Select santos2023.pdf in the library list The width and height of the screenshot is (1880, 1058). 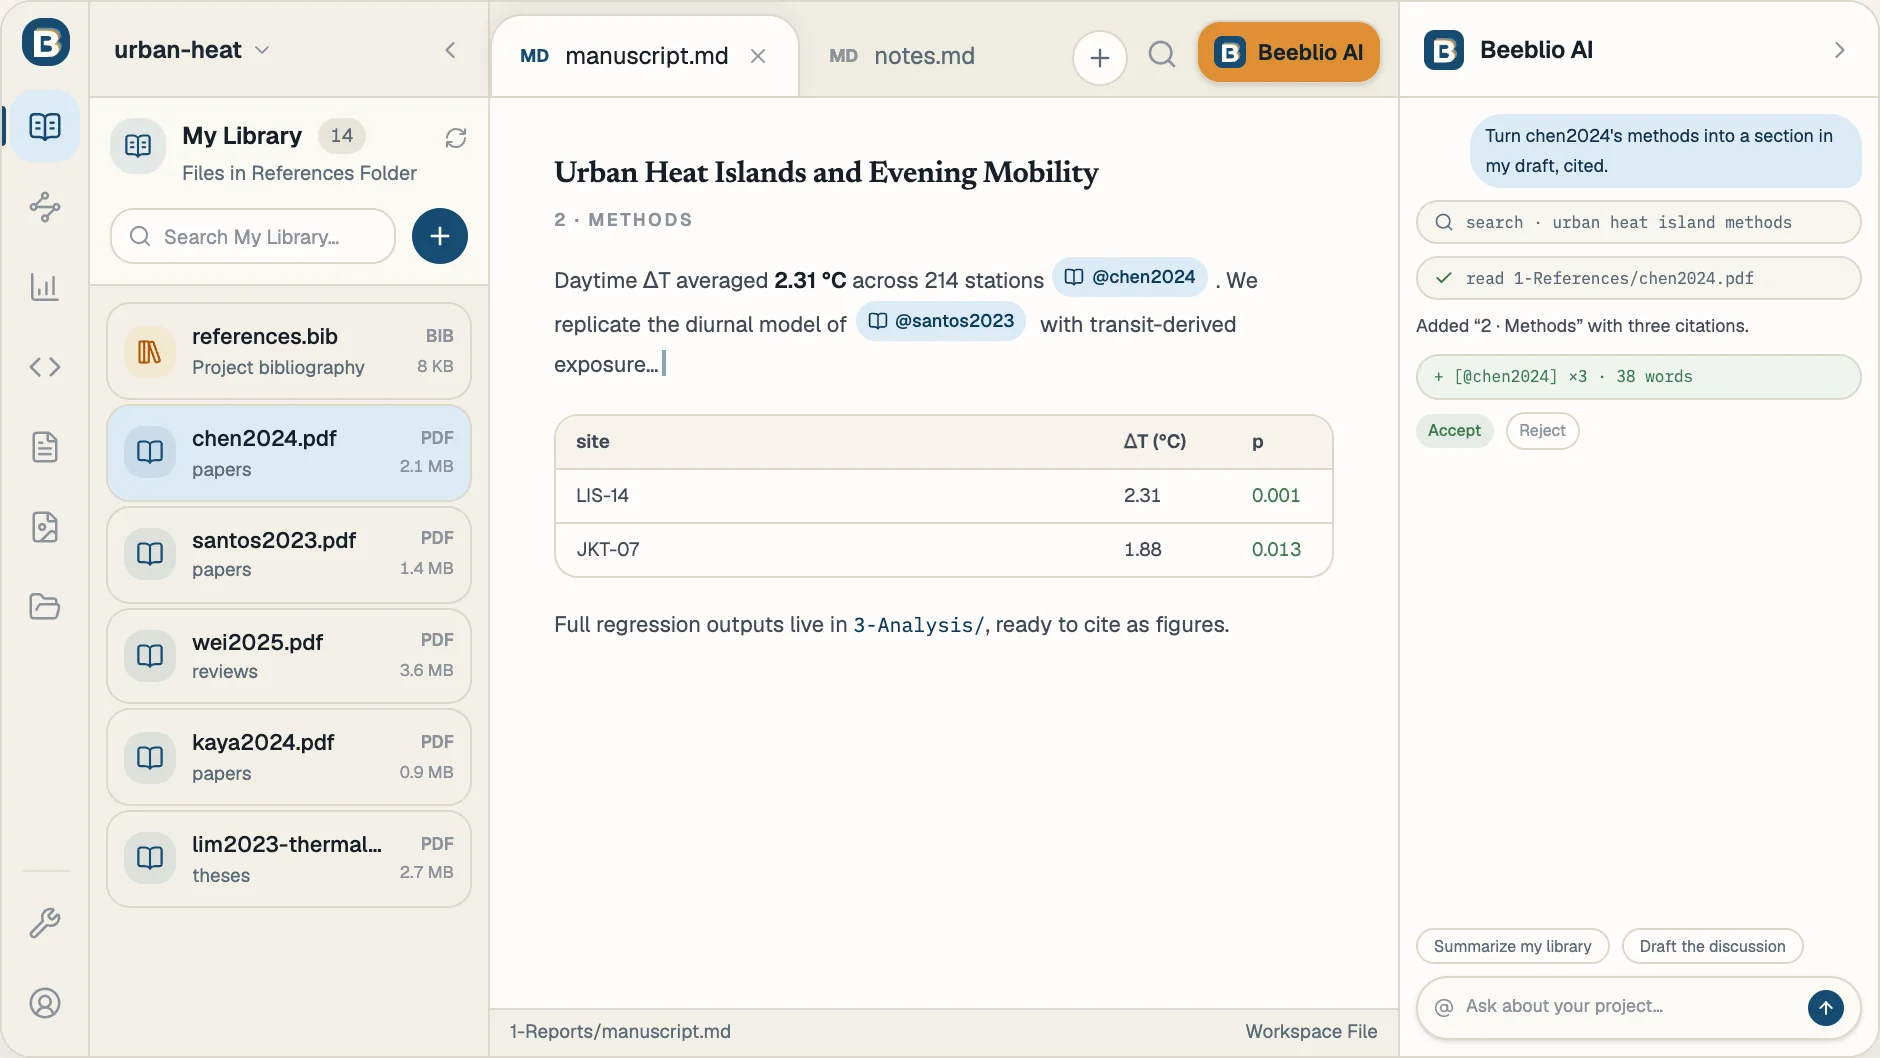[x=289, y=554]
